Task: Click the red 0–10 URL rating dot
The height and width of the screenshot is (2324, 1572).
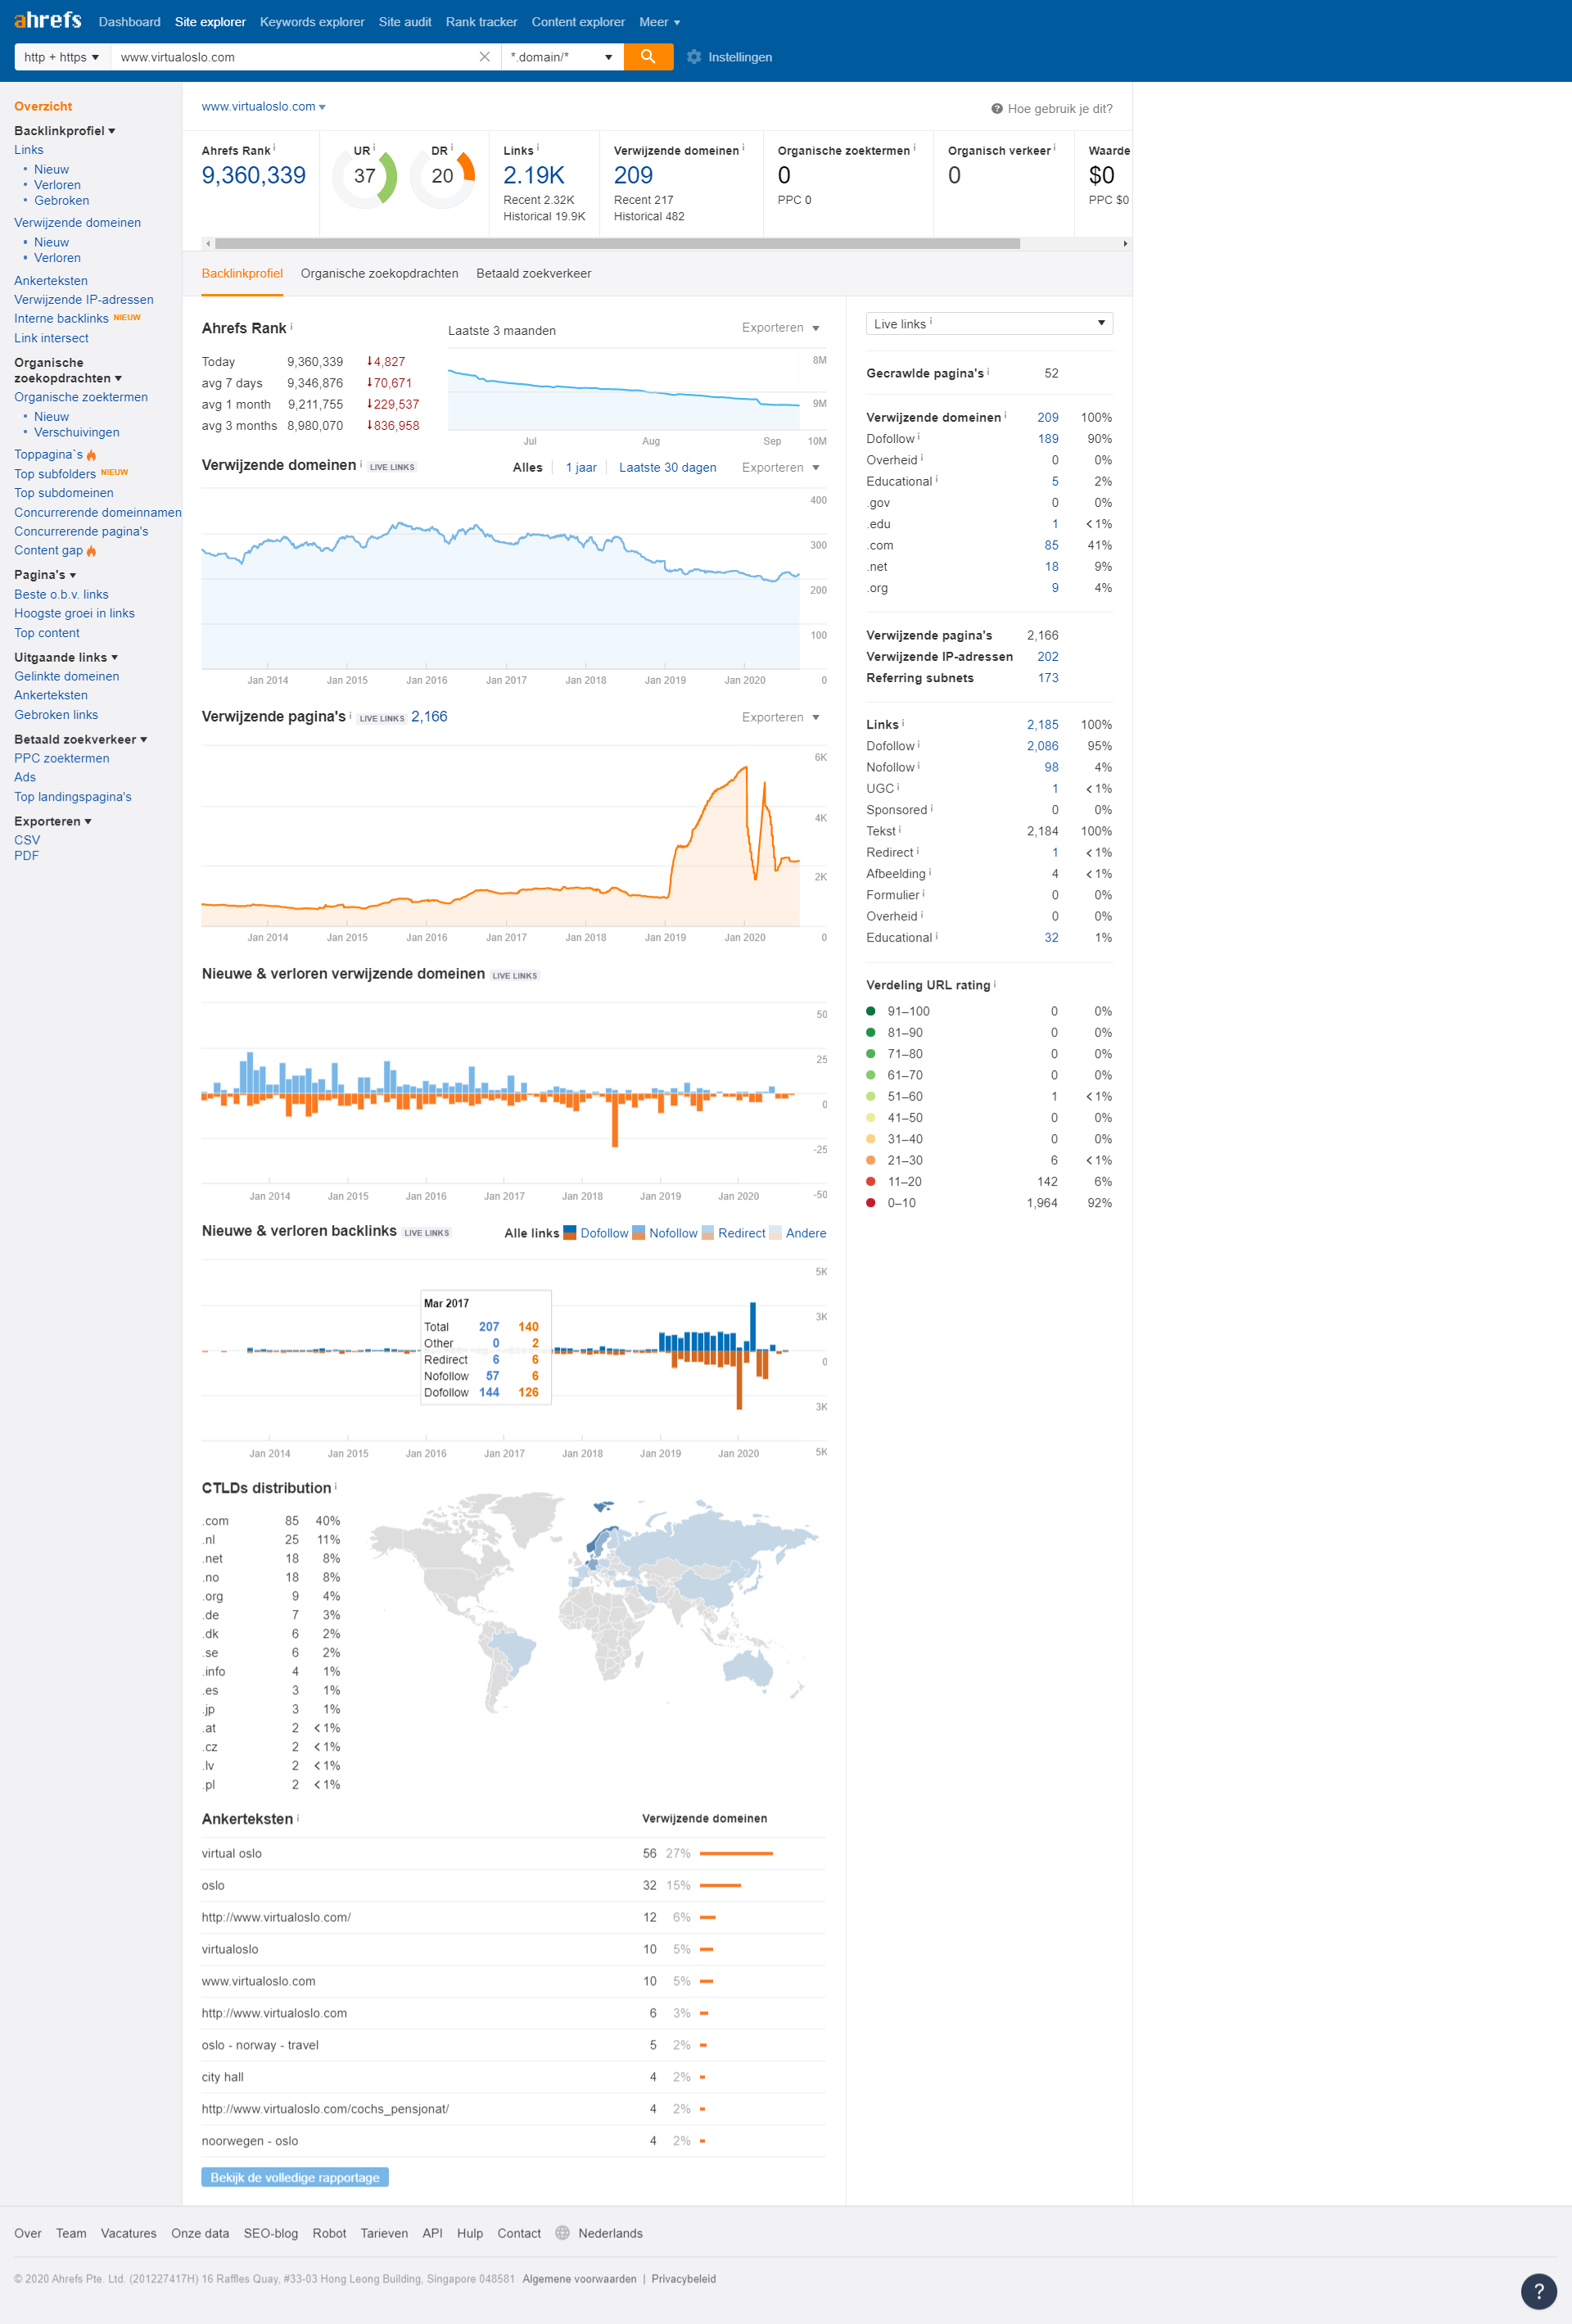Action: pyautogui.click(x=871, y=1203)
